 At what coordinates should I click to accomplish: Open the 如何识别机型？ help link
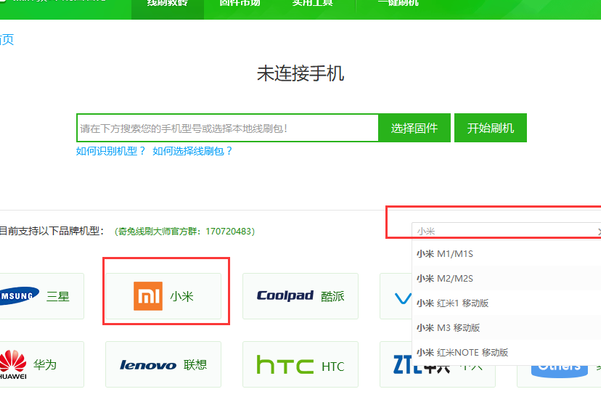(x=111, y=151)
